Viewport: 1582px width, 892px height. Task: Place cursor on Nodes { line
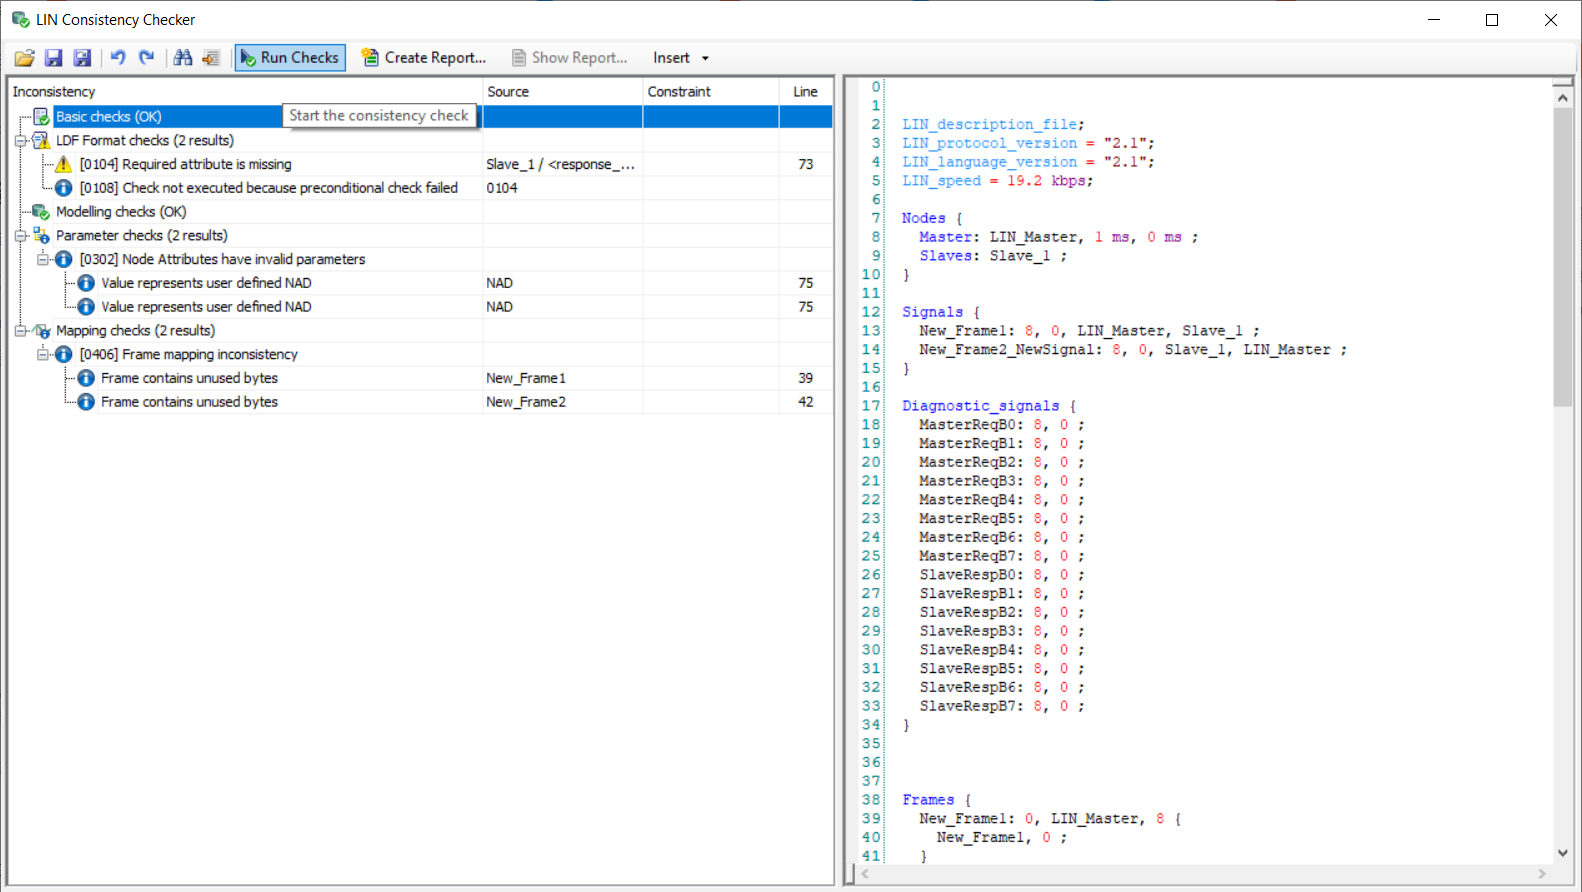pos(931,218)
